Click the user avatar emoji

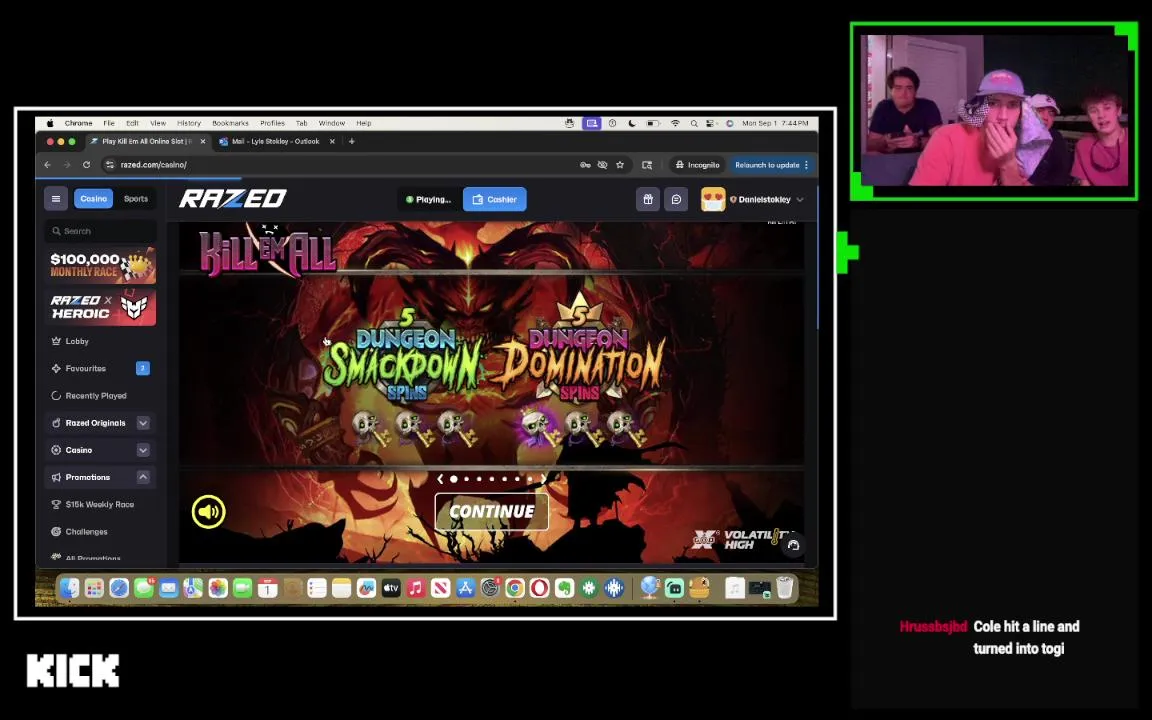(713, 199)
